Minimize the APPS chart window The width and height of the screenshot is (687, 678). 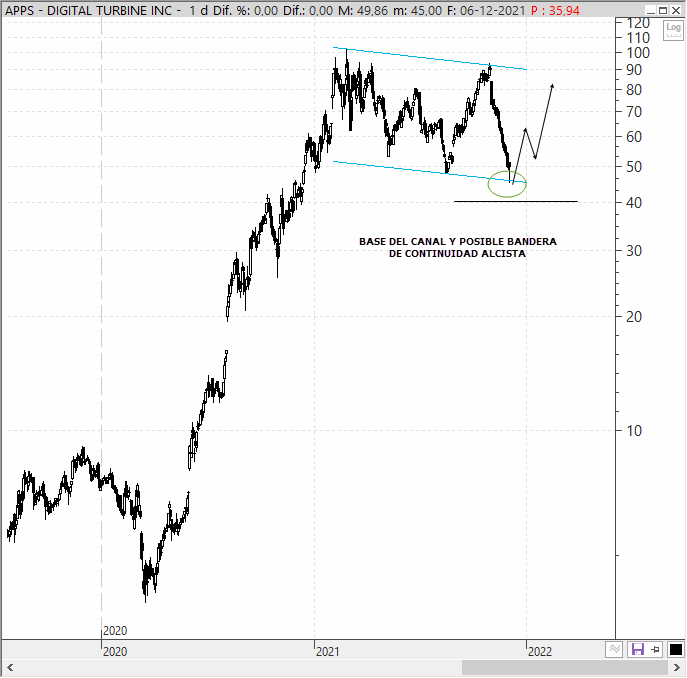pyautogui.click(x=650, y=10)
